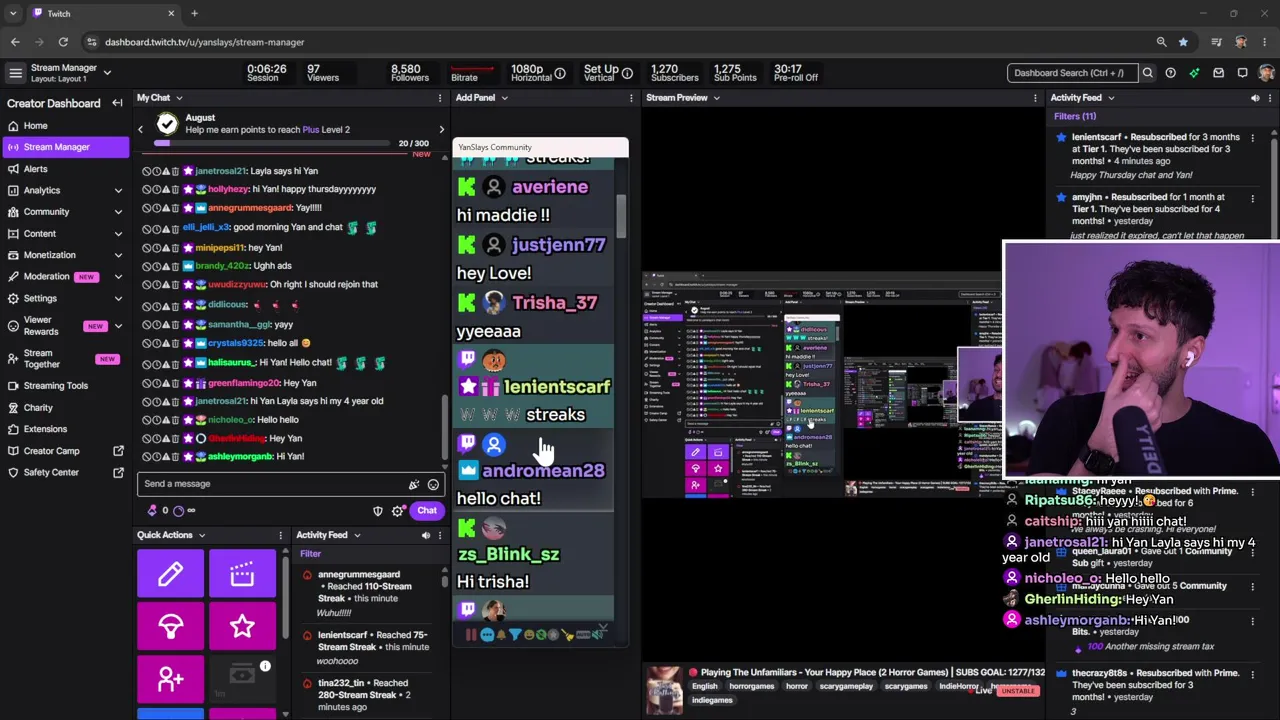Open the inbox mail icon

[x=1218, y=73]
